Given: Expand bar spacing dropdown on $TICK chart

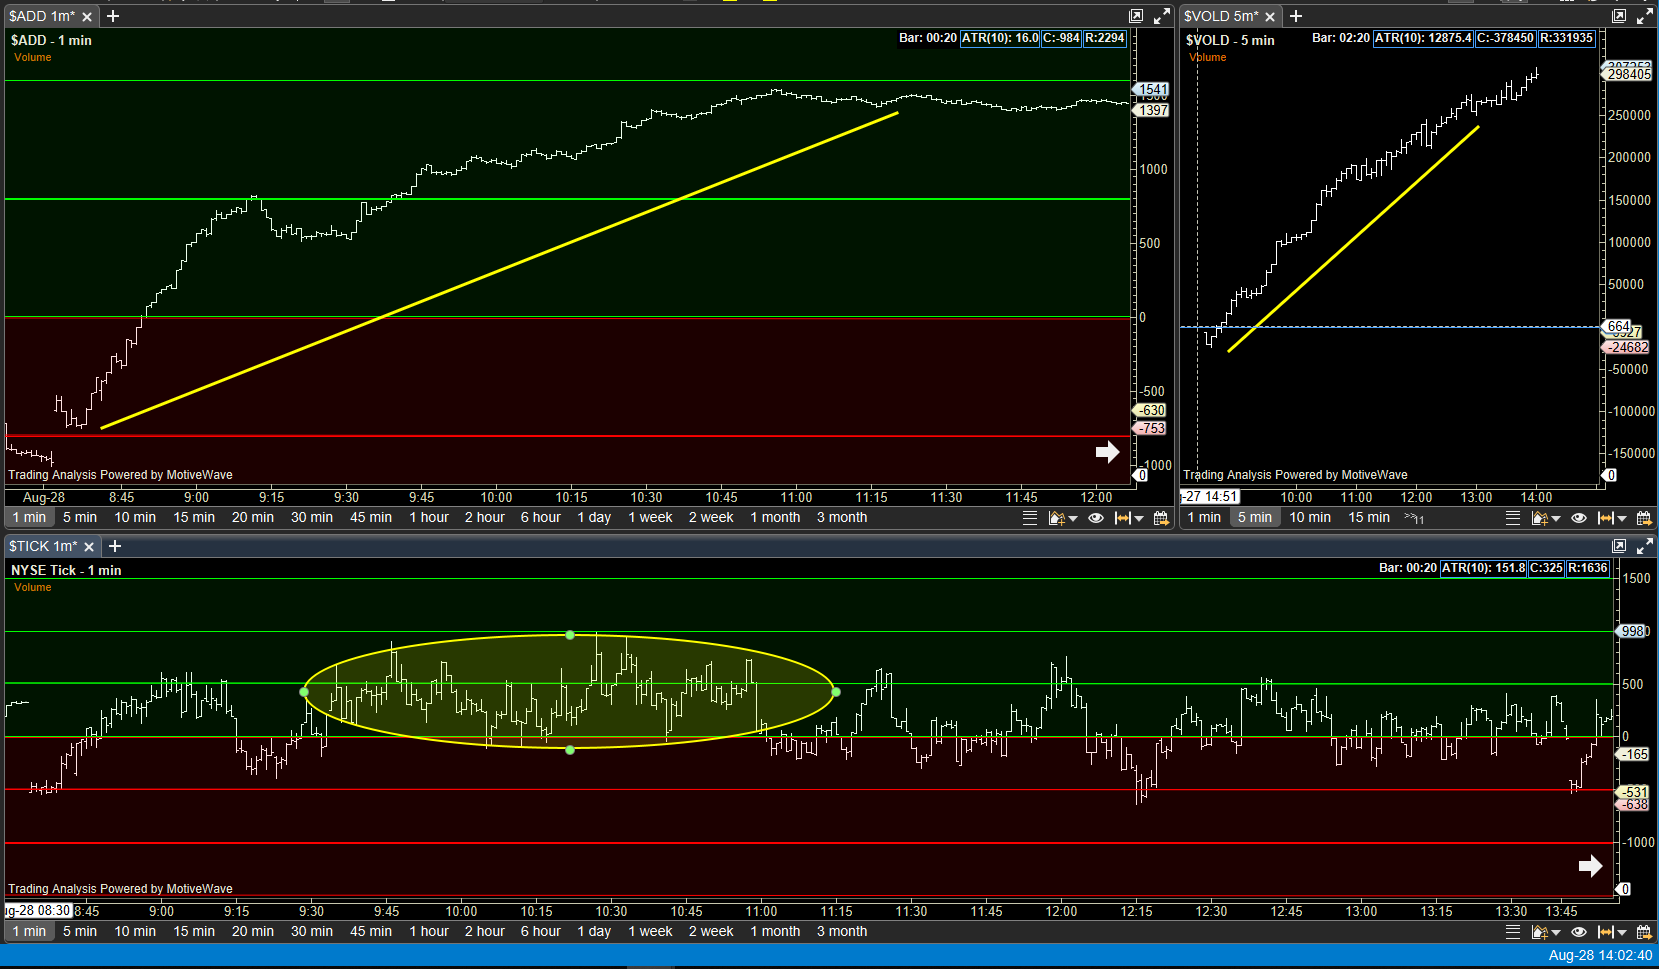Looking at the screenshot, I should tap(1622, 933).
